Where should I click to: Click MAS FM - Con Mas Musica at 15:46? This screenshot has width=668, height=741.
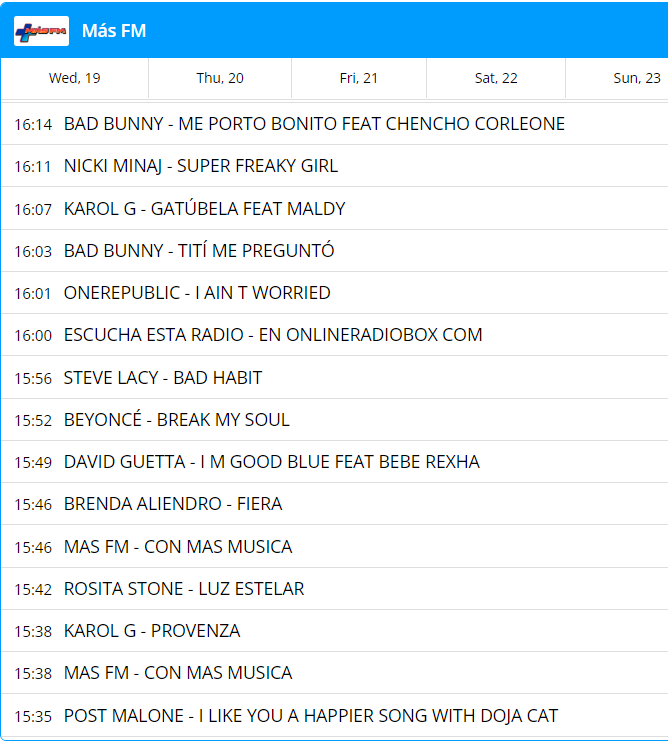point(178,547)
